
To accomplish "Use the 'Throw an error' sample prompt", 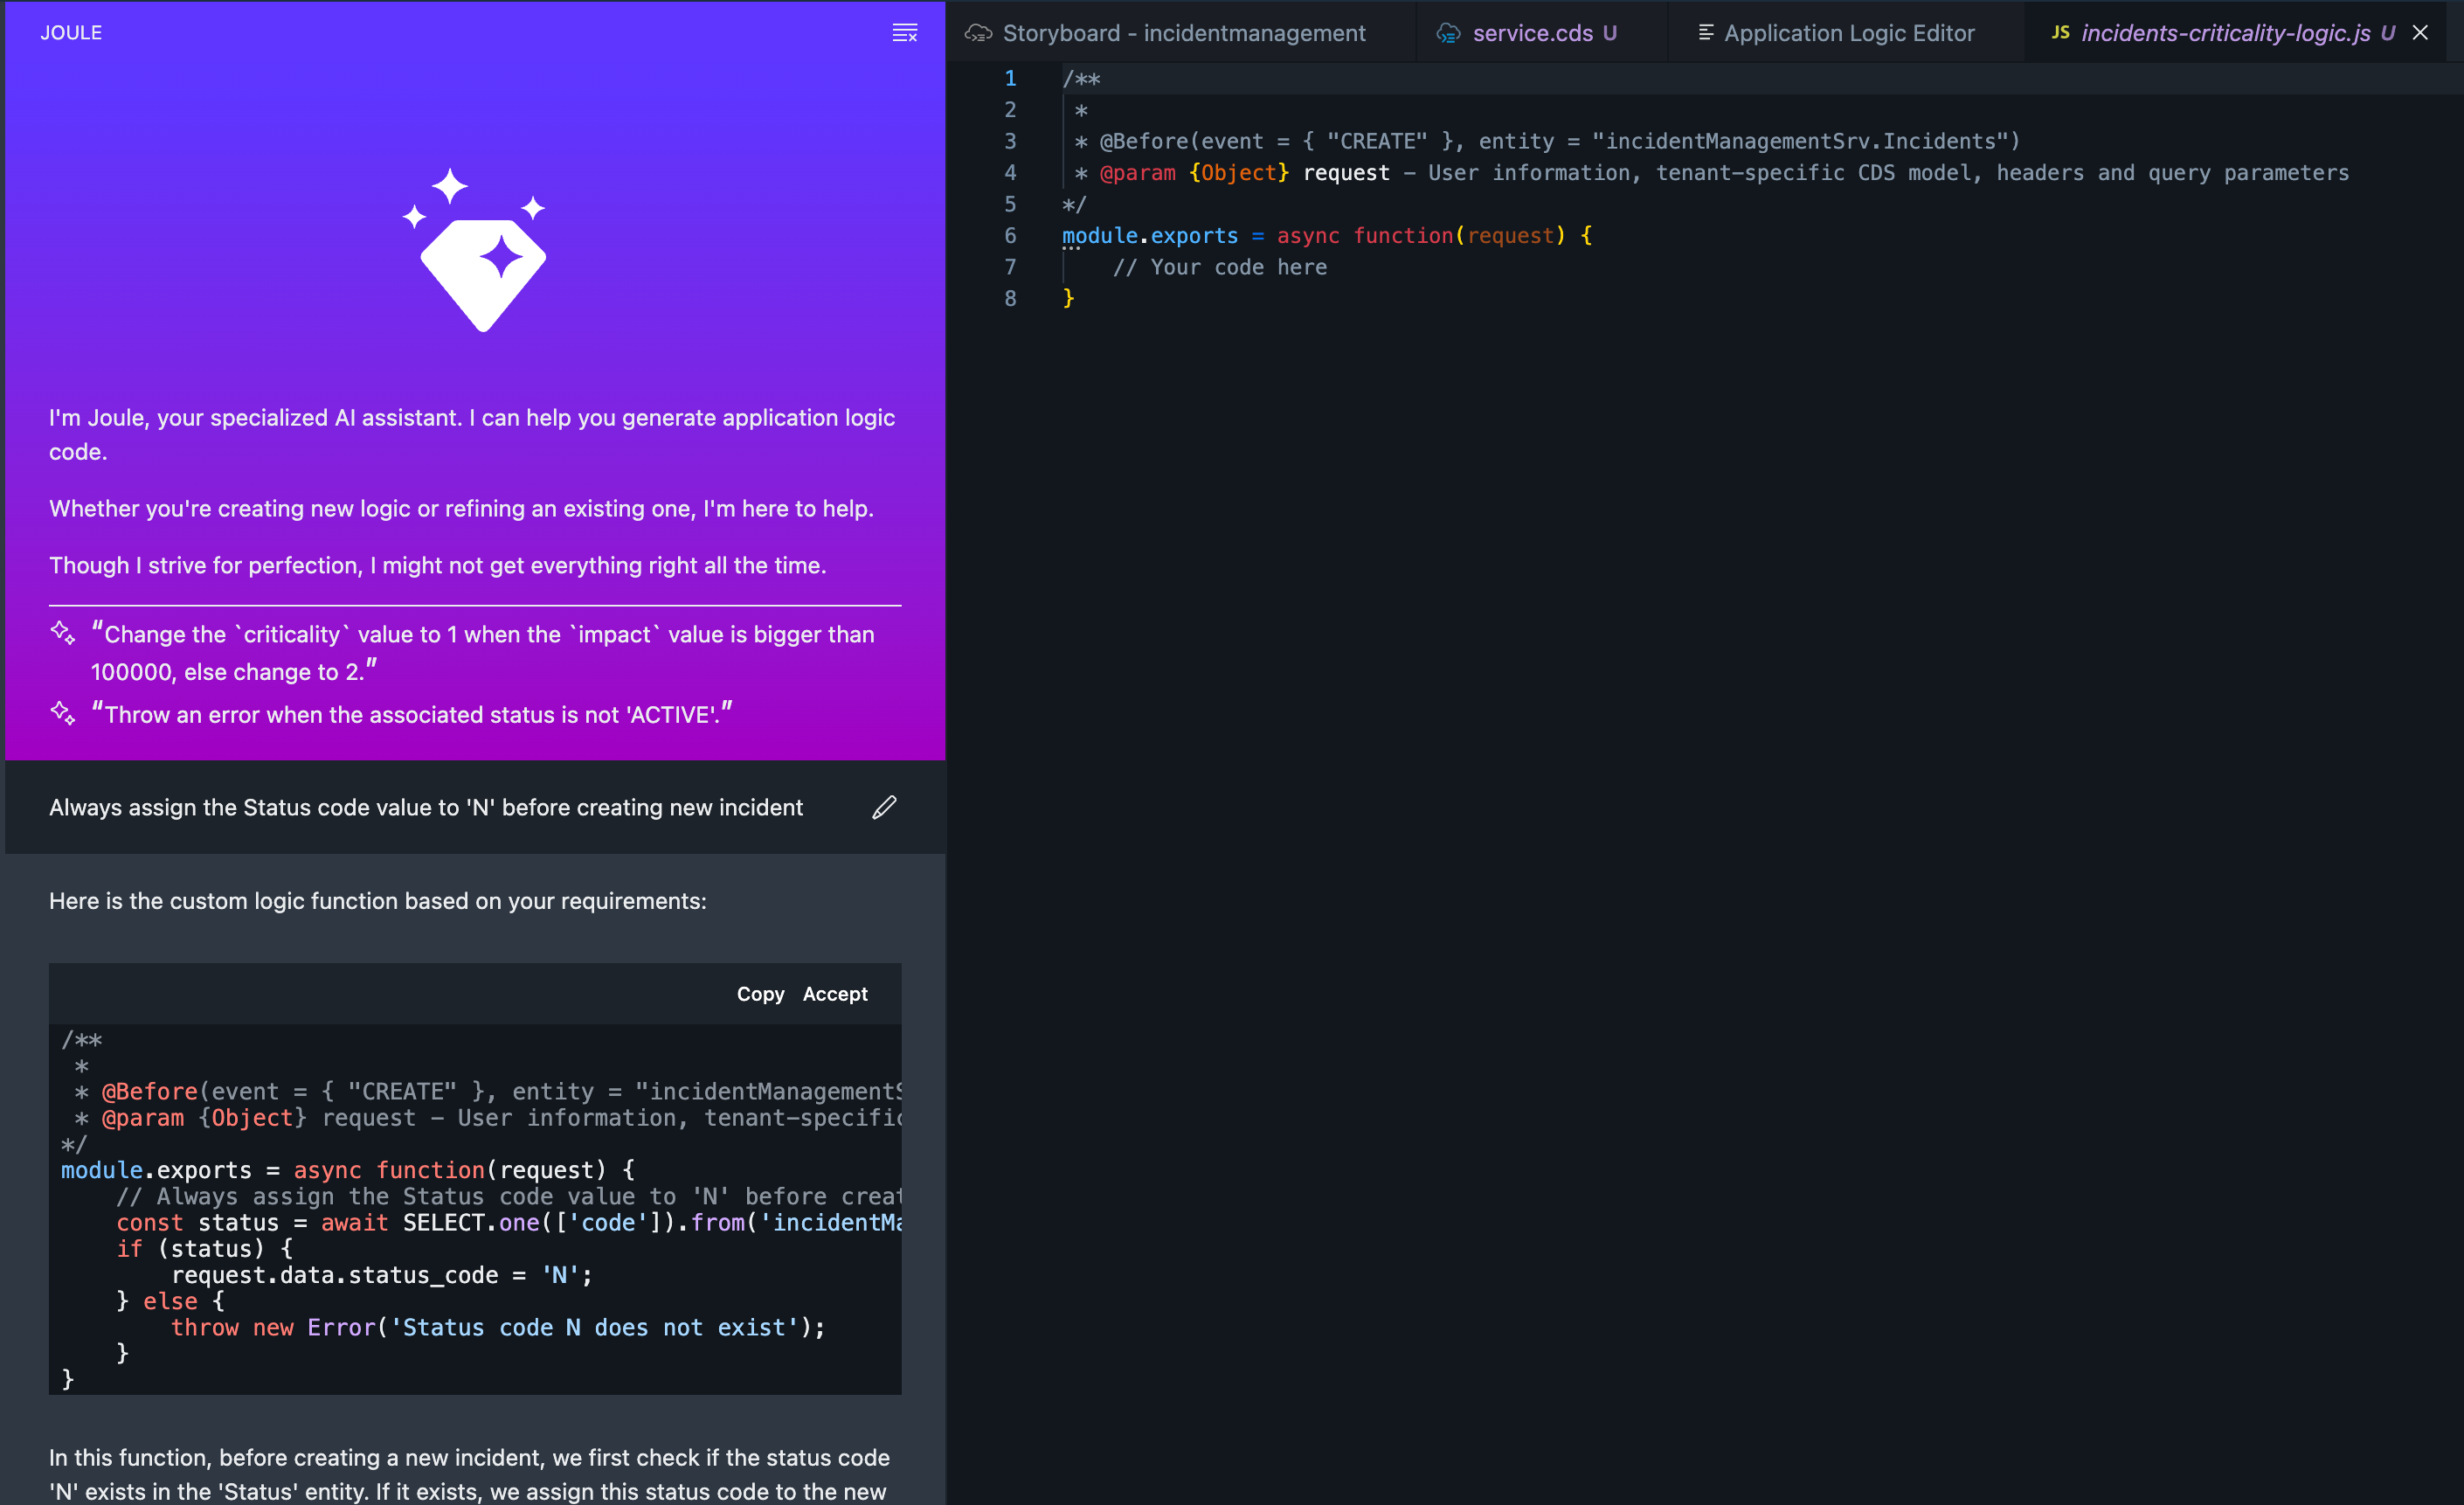I will point(411,714).
